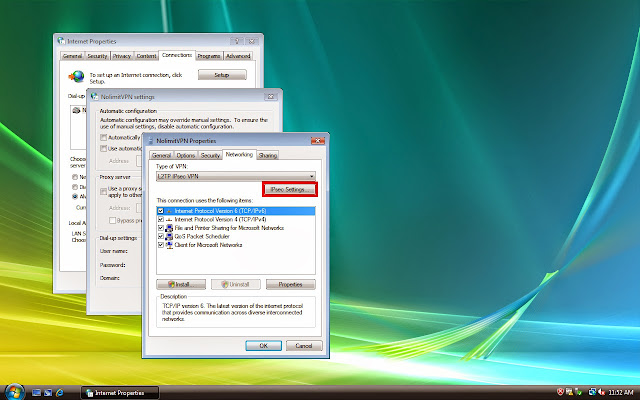Viewport: 640px width, 400px height.
Task: Click the muted volume speaker tray icon
Action: click(x=601, y=392)
